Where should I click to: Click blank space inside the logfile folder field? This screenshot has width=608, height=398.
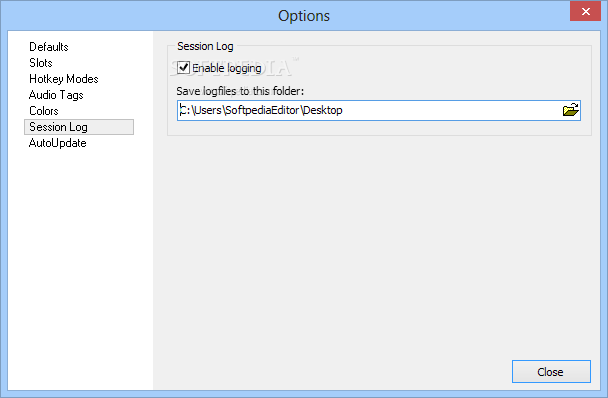click(x=450, y=111)
